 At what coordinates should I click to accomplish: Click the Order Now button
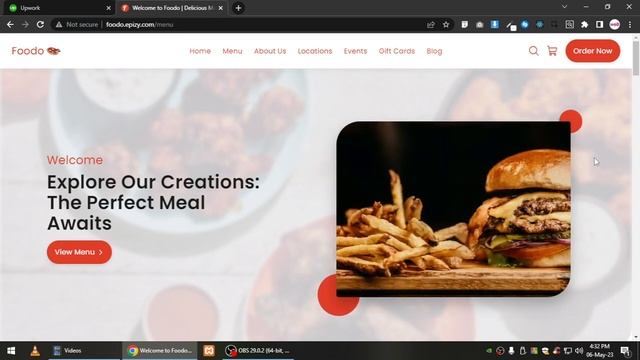tap(593, 51)
